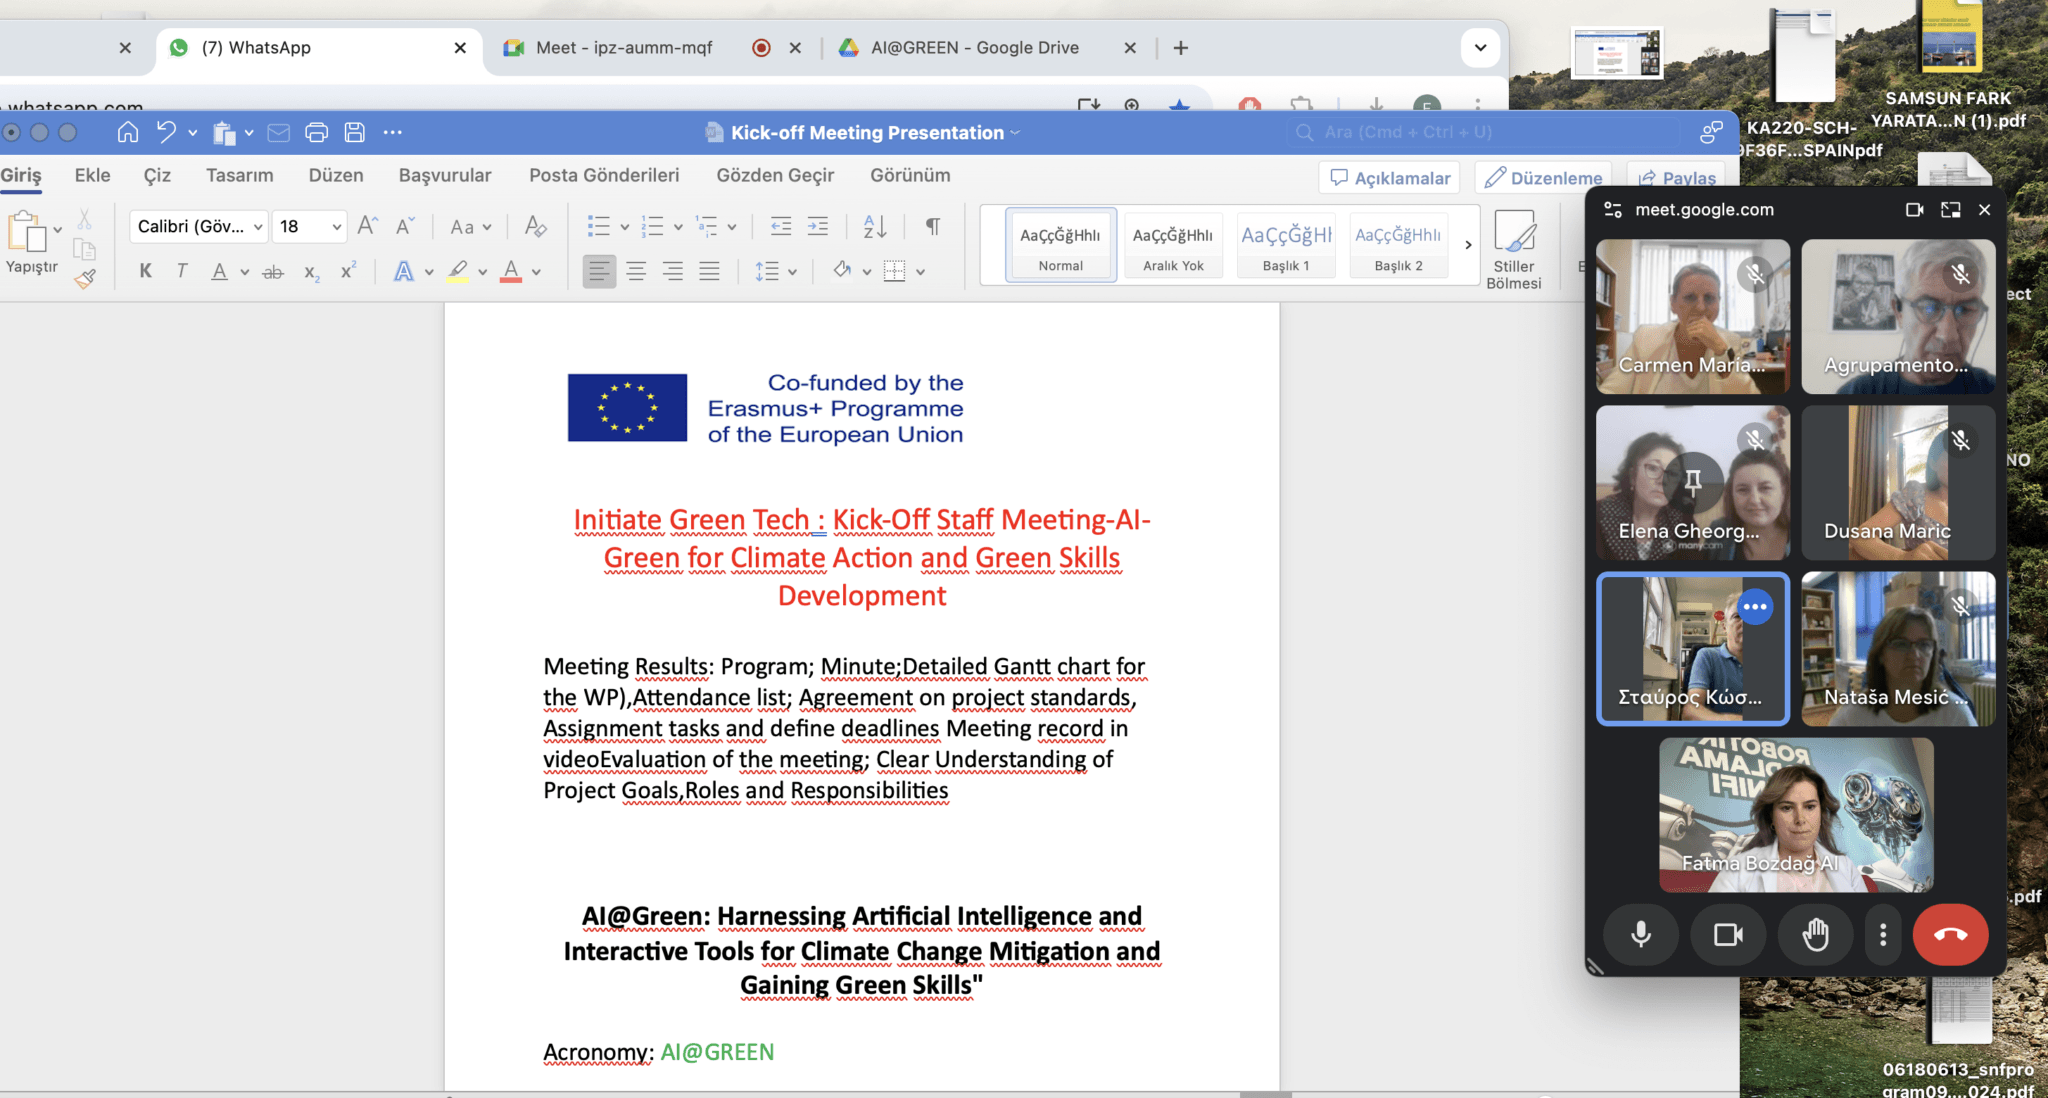Expand the styles gallery arrow

click(1467, 245)
